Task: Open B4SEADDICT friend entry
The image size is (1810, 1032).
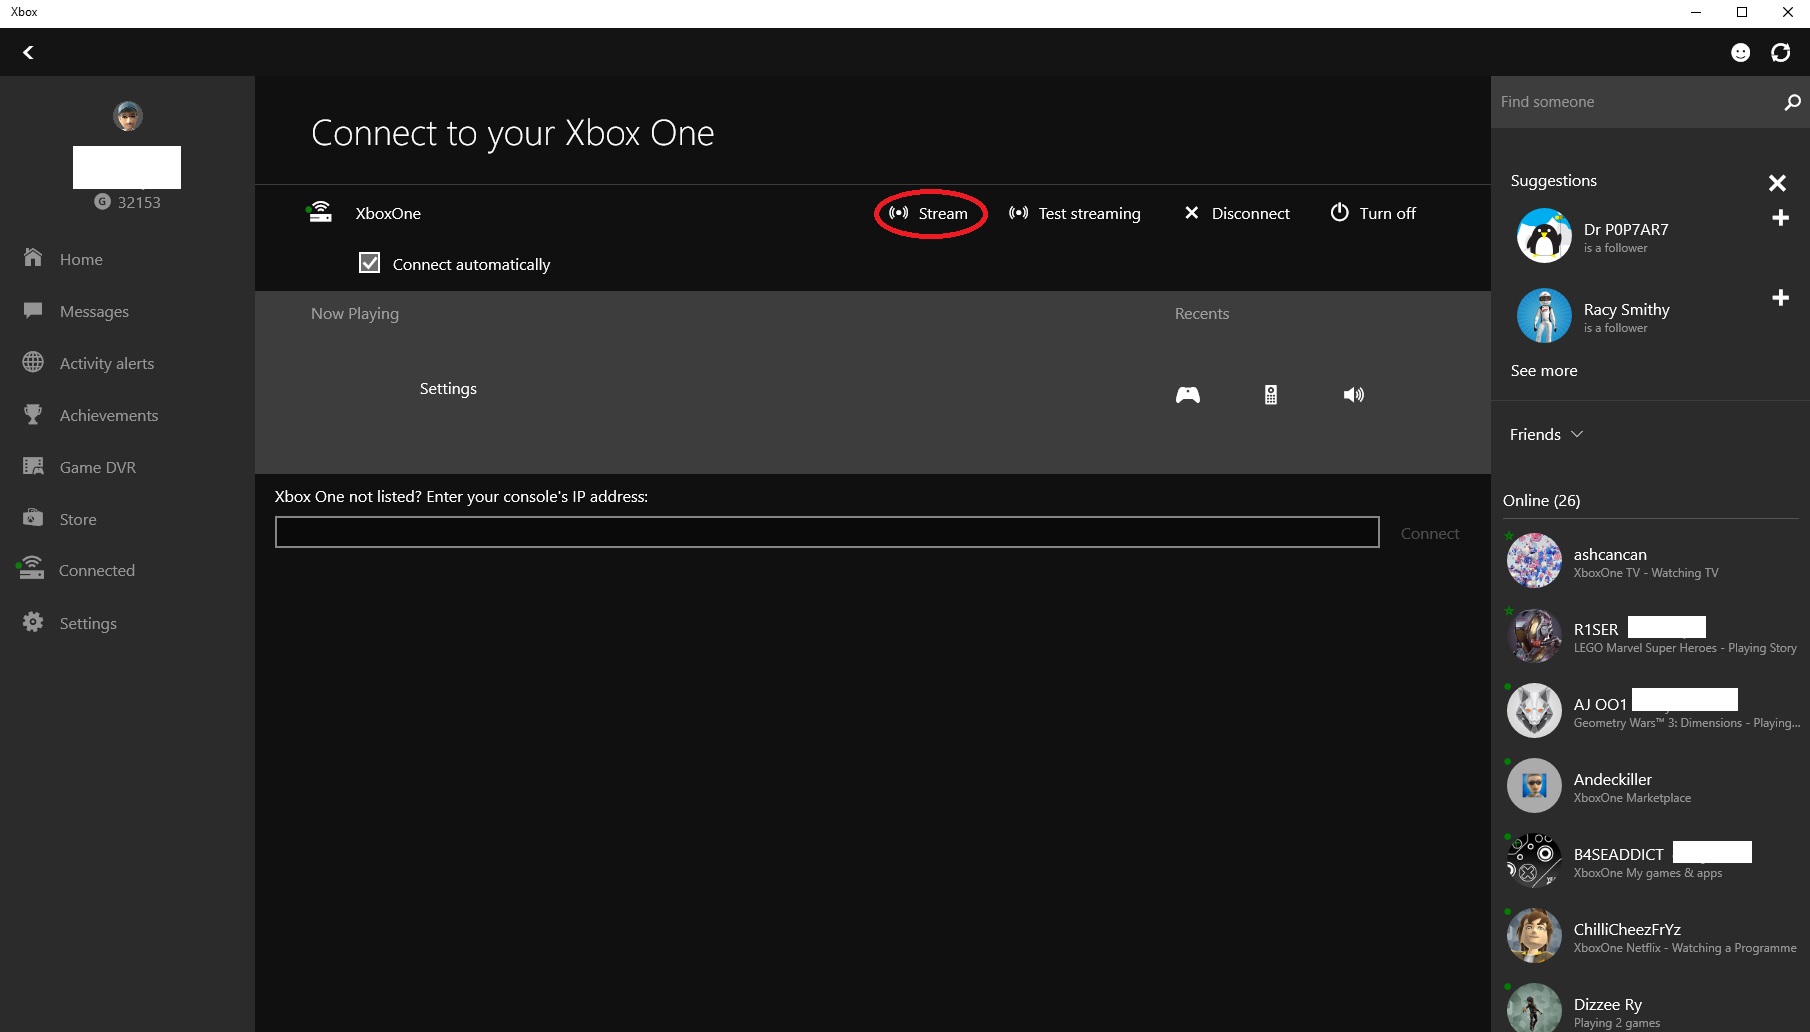Action: pyautogui.click(x=1650, y=861)
